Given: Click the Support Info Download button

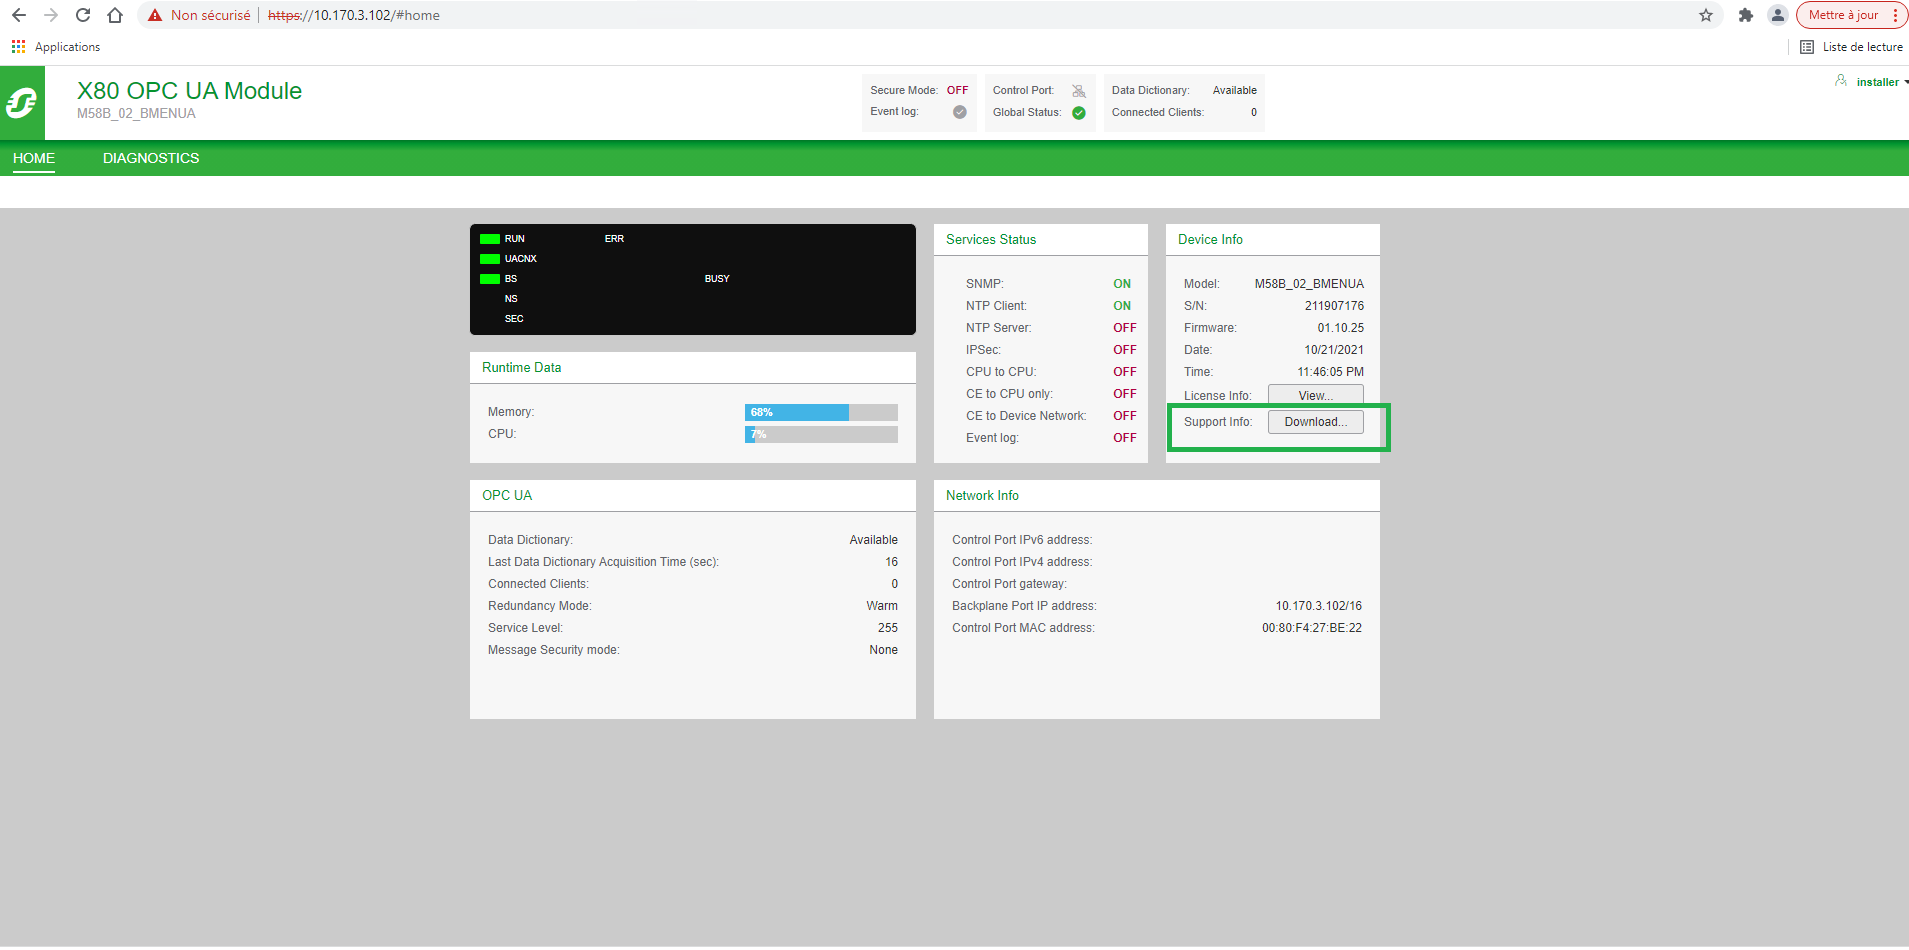Looking at the screenshot, I should [1316, 422].
